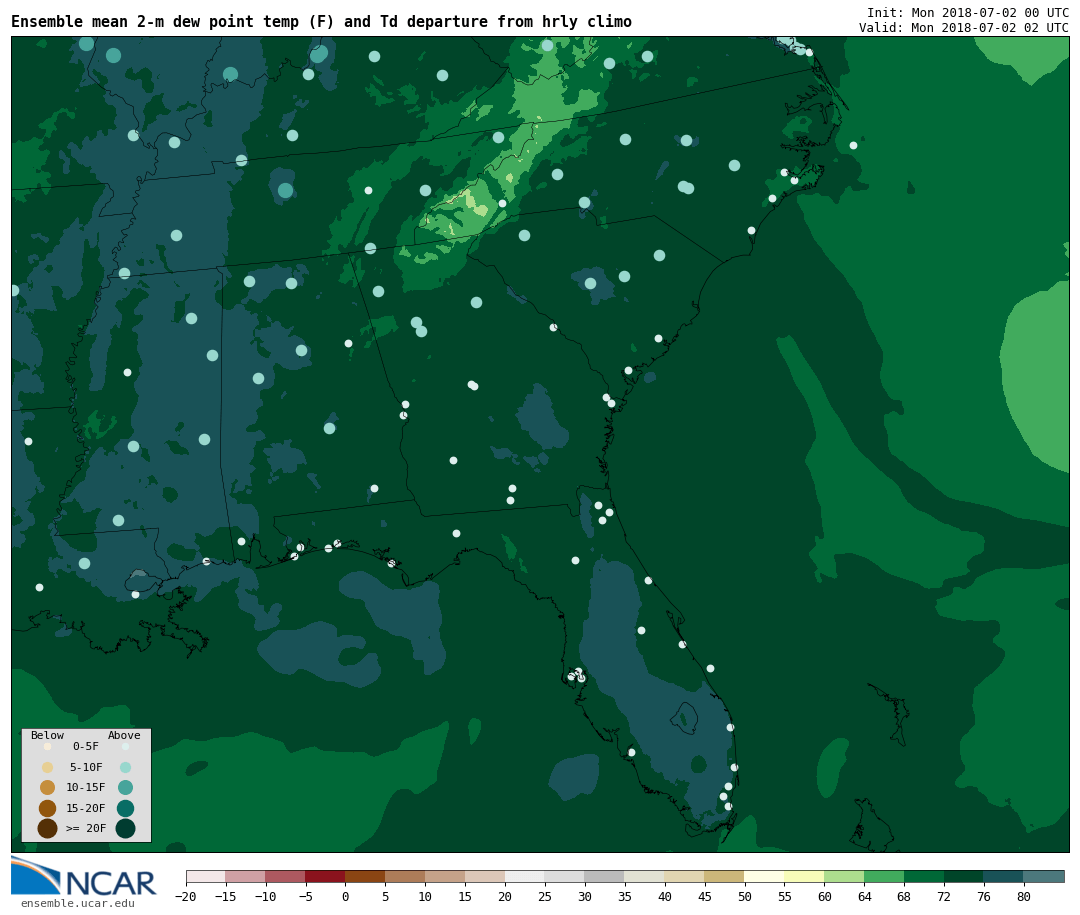This screenshot has width=1080, height=915.
Task: Pick the light green 60 to 64 swatch
Action: (x=844, y=877)
